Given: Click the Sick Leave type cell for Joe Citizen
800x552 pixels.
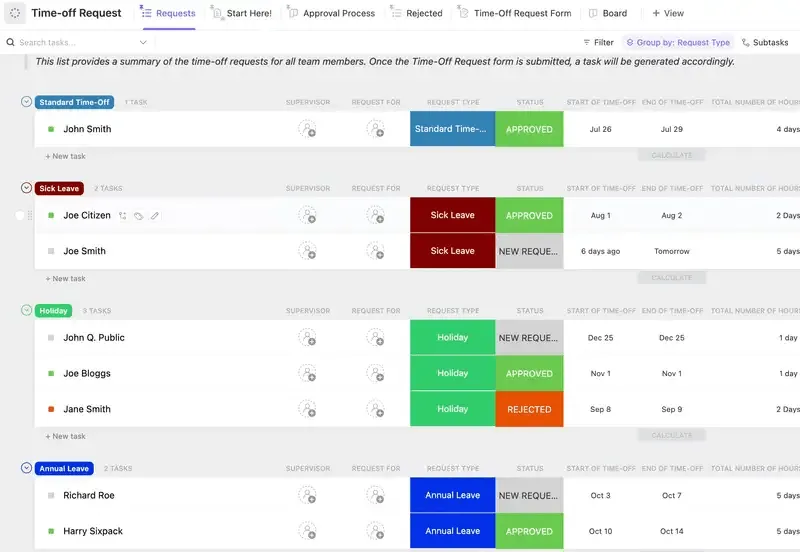Looking at the screenshot, I should 453,215.
